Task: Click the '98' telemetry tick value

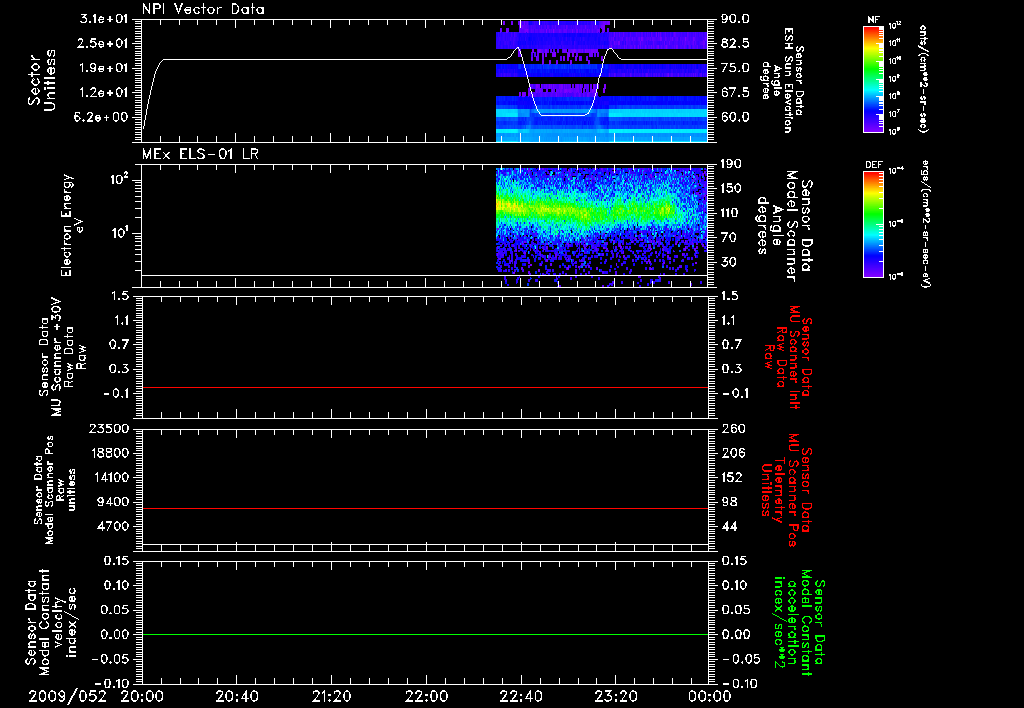Action: point(729,502)
